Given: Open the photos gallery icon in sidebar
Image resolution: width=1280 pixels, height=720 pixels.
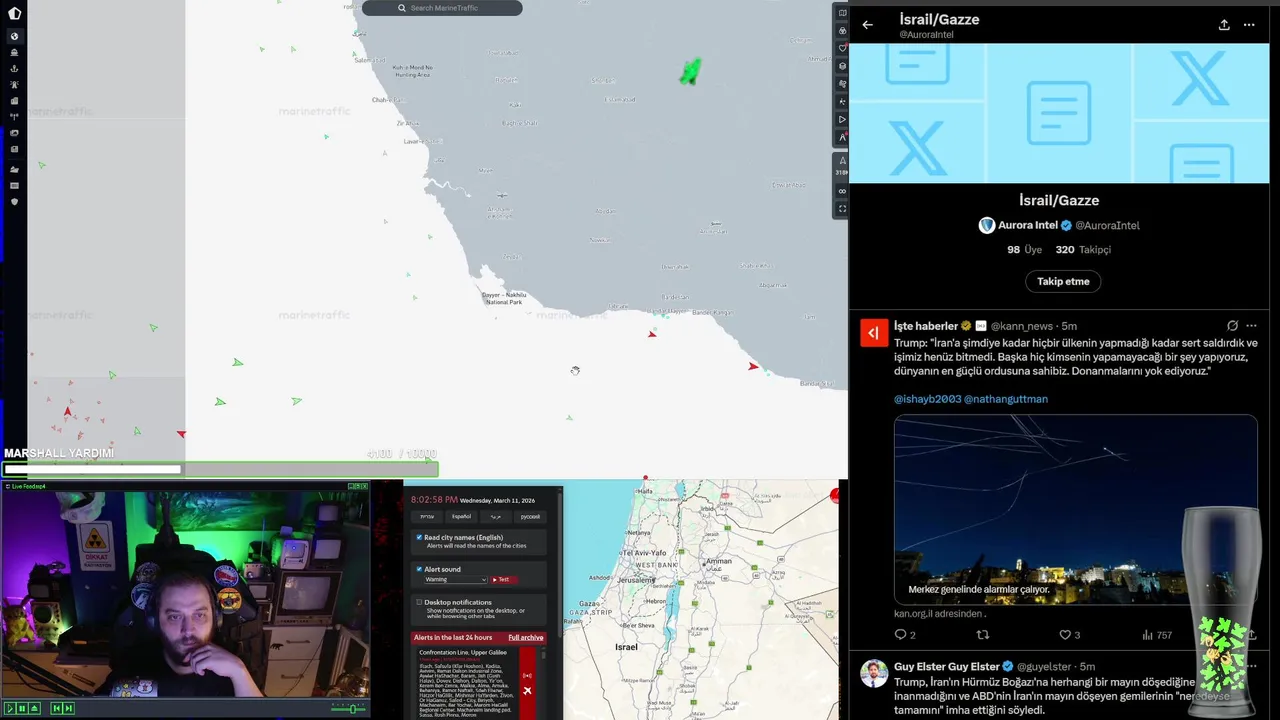Looking at the screenshot, I should (x=14, y=132).
